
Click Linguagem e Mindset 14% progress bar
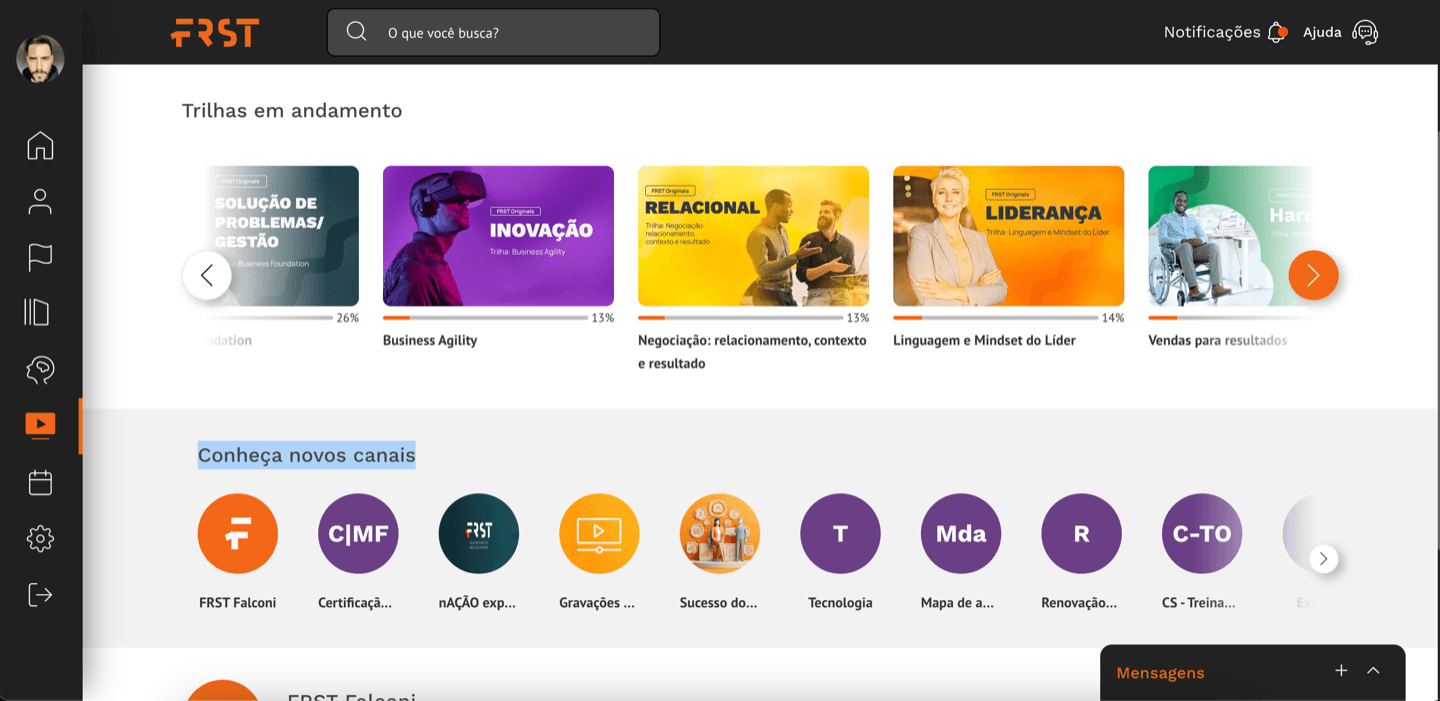click(x=995, y=318)
